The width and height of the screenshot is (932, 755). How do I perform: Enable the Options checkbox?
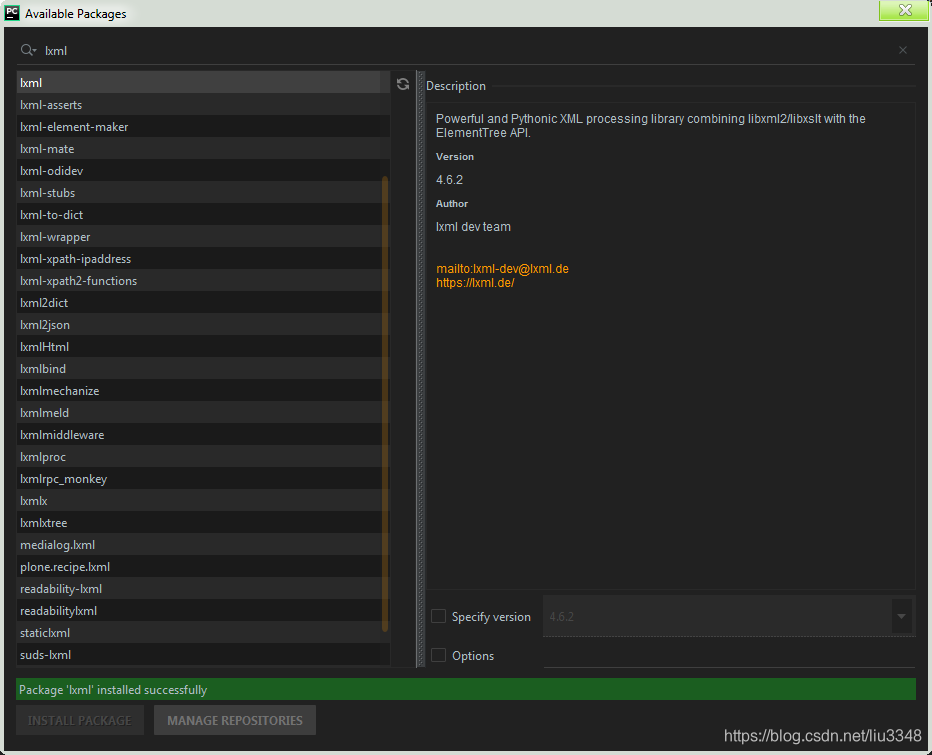438,655
